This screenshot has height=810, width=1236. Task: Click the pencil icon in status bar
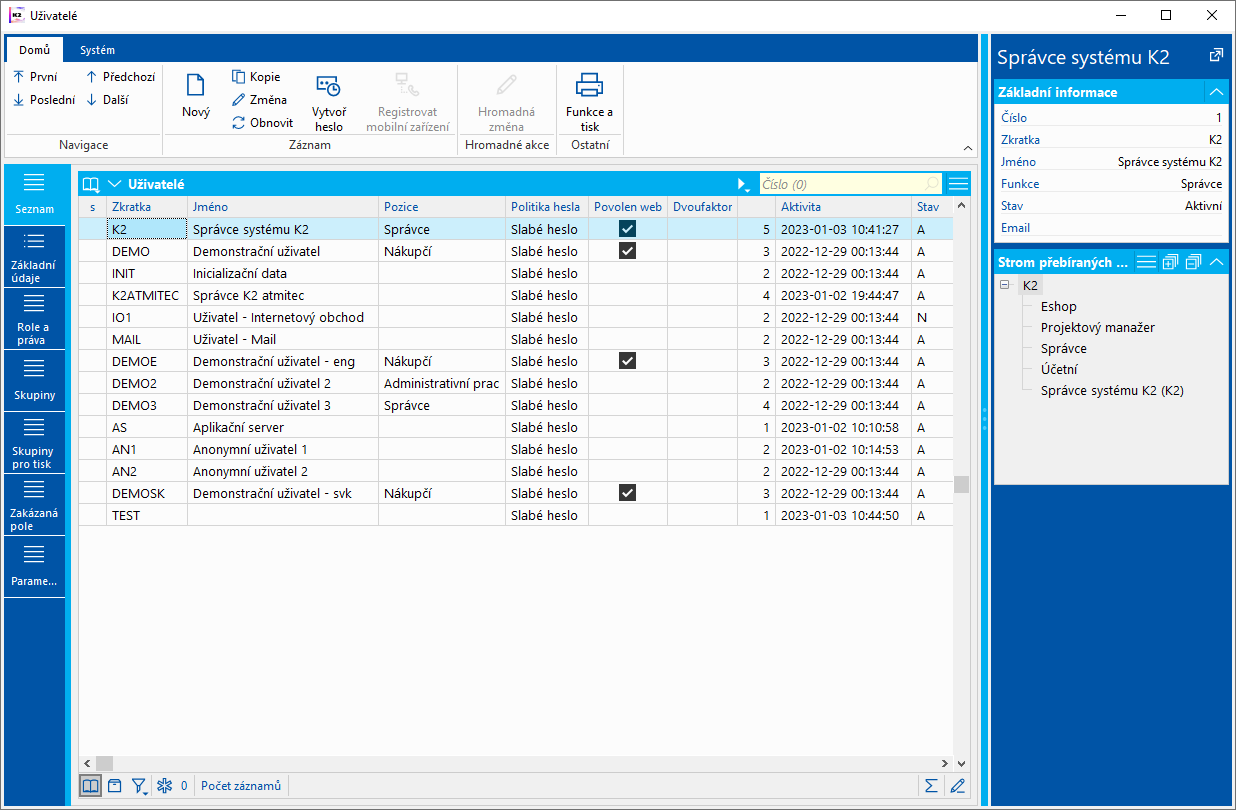957,786
